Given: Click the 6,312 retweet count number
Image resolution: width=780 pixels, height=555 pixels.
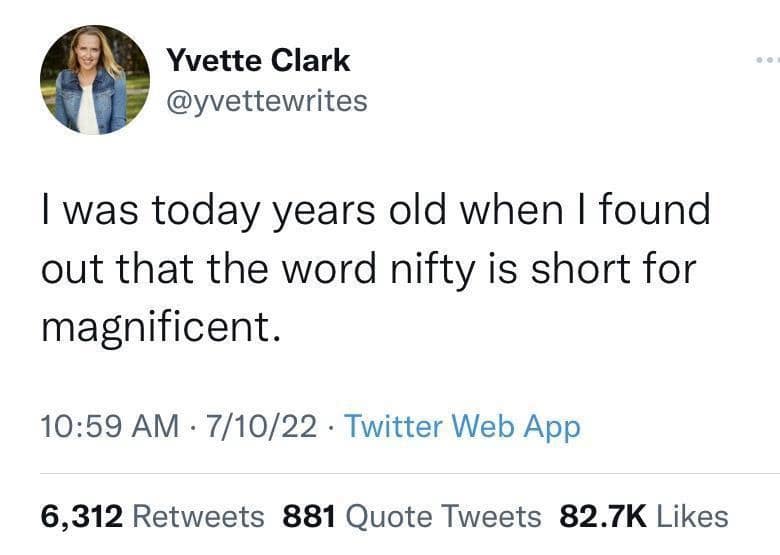Looking at the screenshot, I should 82,516.
